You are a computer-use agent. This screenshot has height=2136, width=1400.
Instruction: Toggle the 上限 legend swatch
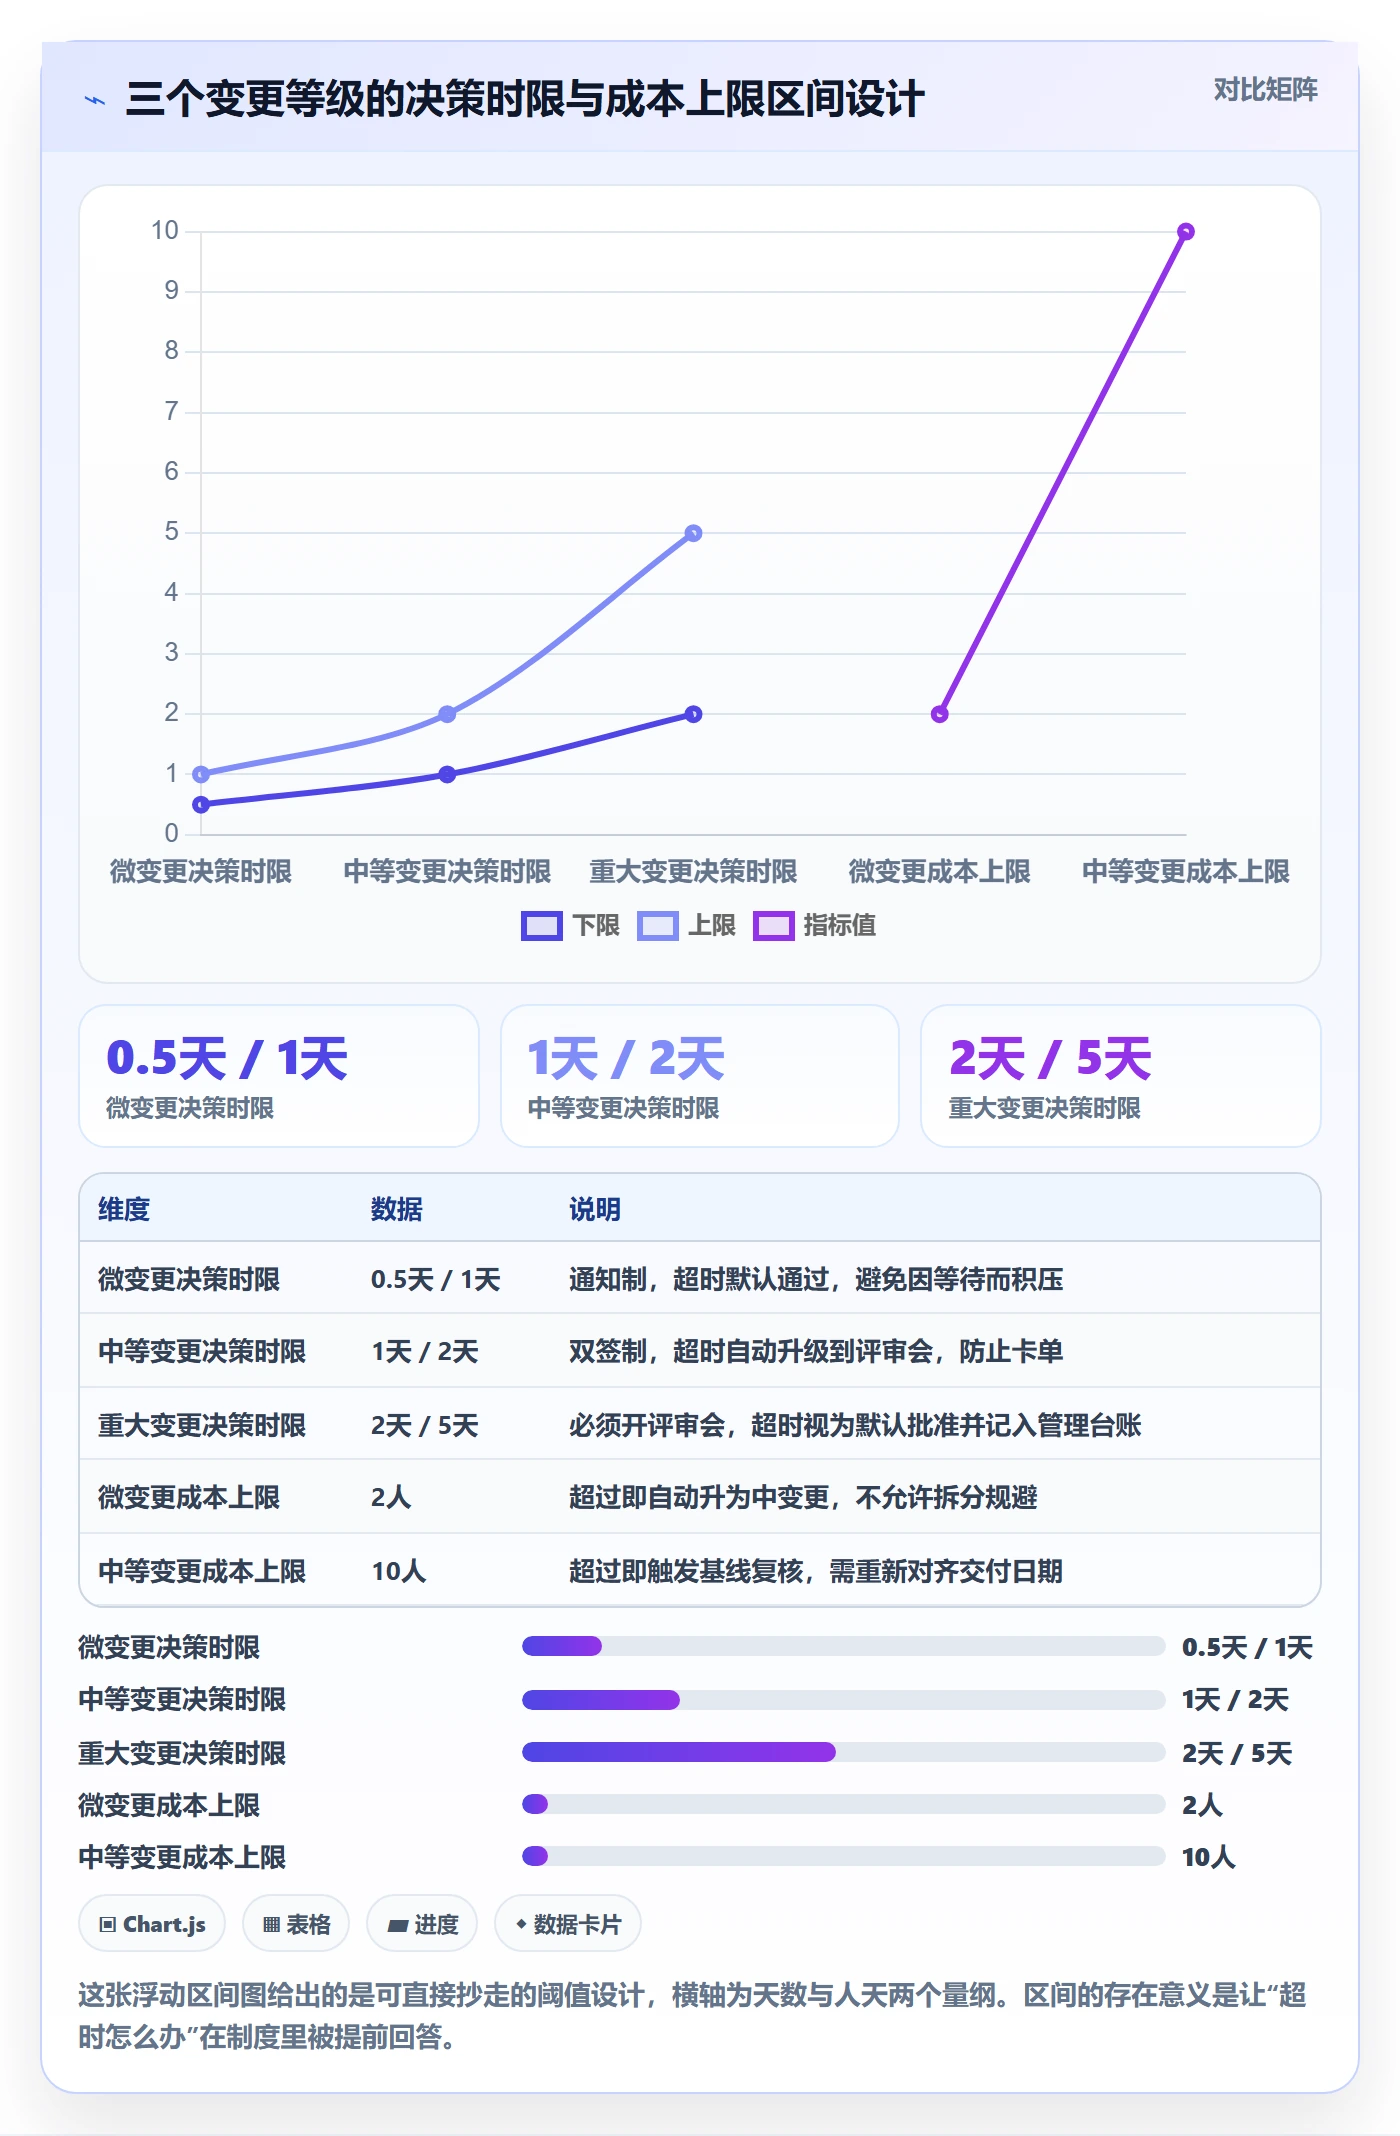[x=658, y=926]
